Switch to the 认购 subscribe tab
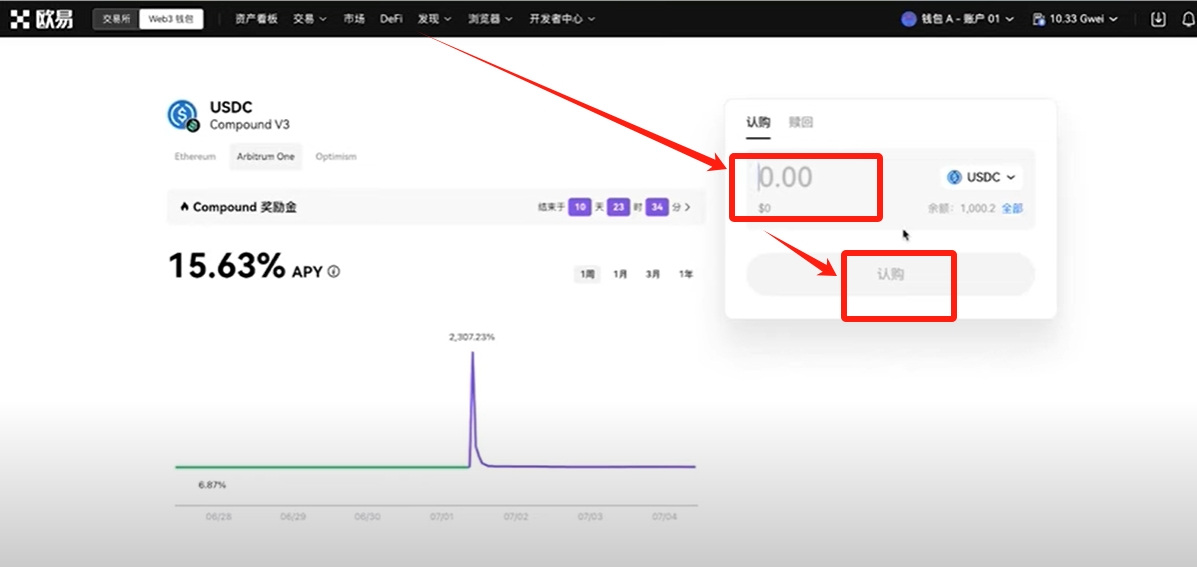Viewport: 1197px width, 567px height. click(758, 122)
